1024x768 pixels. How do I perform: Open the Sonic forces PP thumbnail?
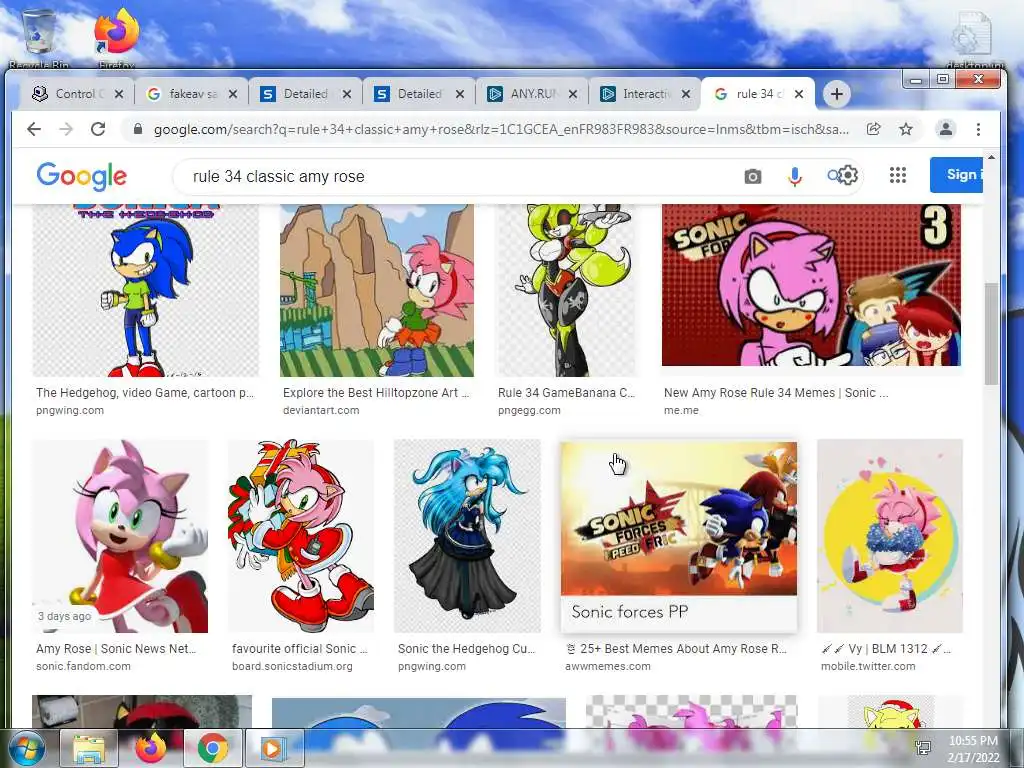[x=679, y=537]
